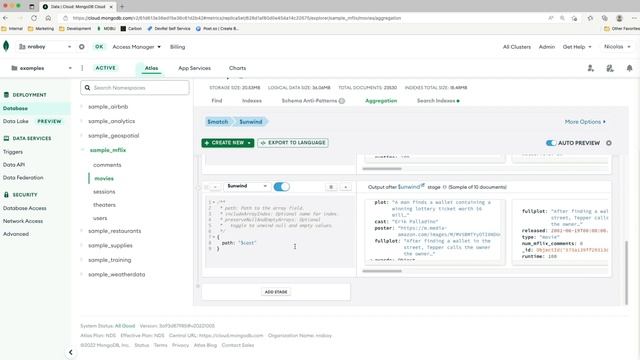Click the Add Stage button
This screenshot has width=640, height=360.
coord(276,292)
